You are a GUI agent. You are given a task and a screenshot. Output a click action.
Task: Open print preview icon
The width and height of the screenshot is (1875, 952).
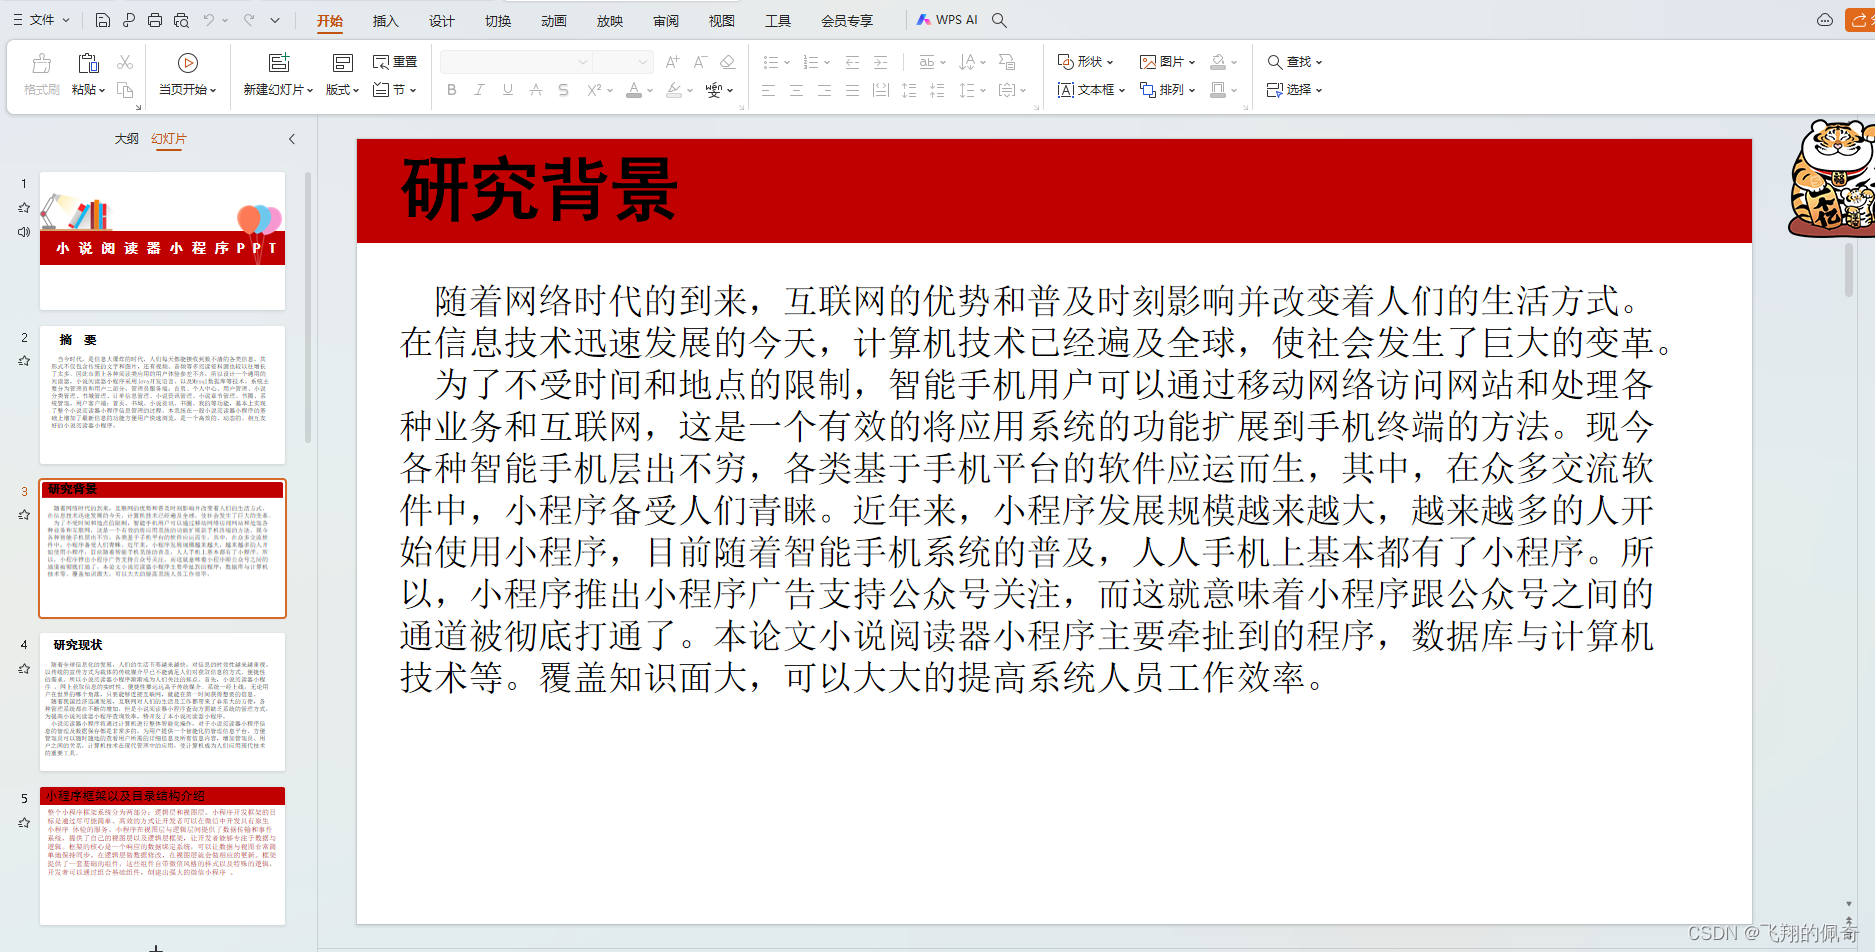click(x=181, y=20)
